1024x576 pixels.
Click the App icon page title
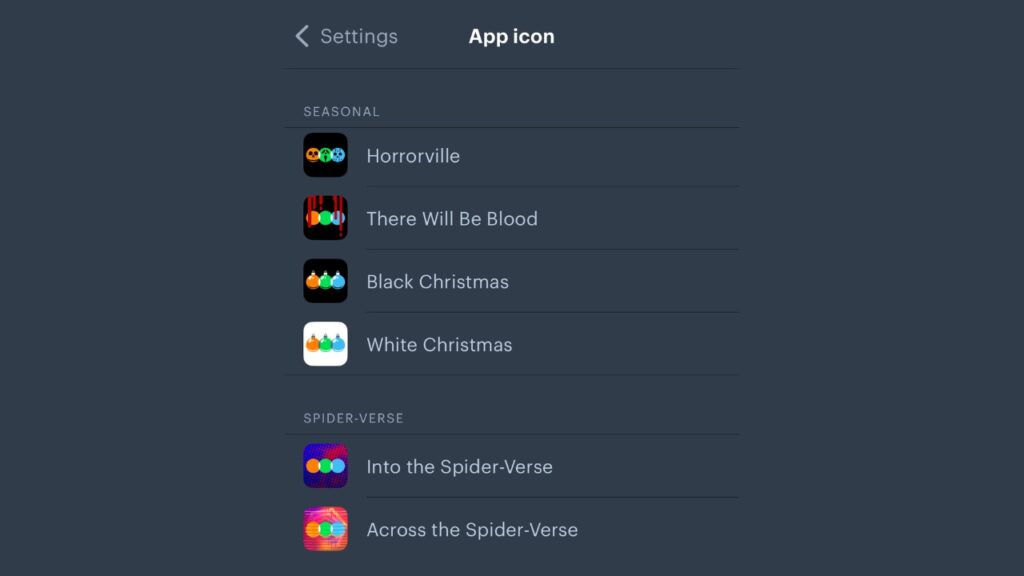pyautogui.click(x=511, y=37)
